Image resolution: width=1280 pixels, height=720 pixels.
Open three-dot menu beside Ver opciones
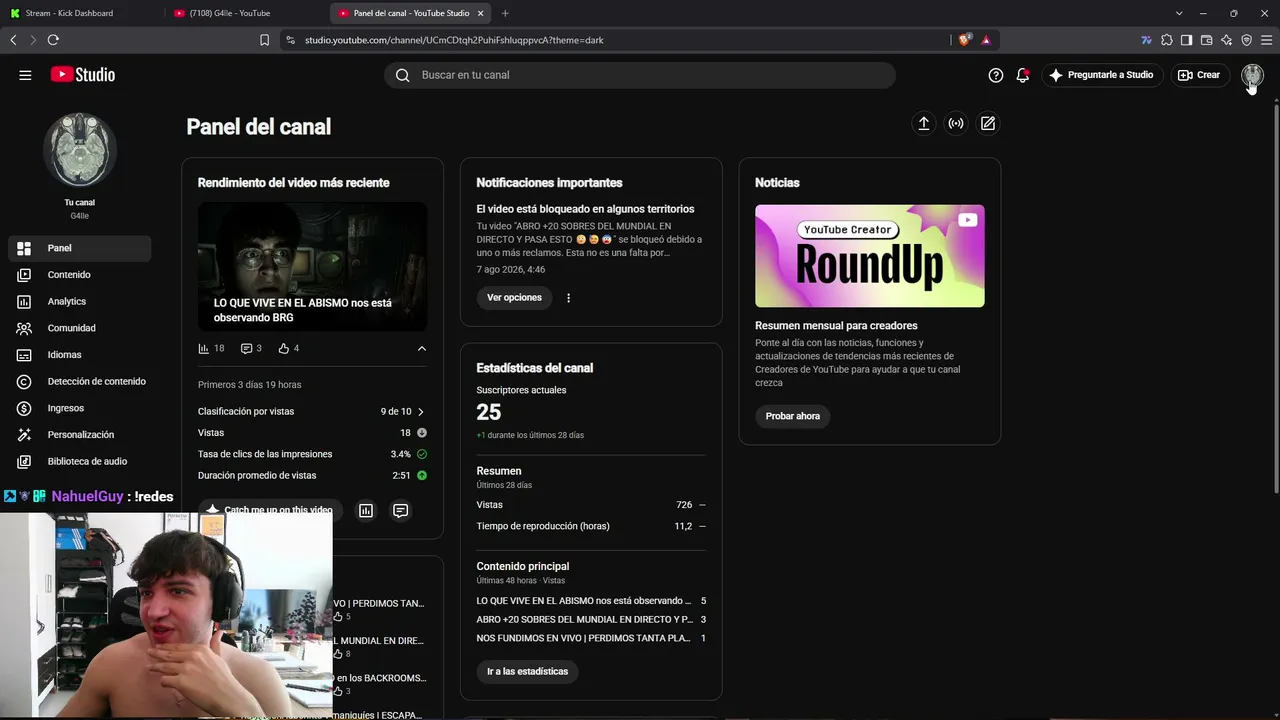(568, 298)
